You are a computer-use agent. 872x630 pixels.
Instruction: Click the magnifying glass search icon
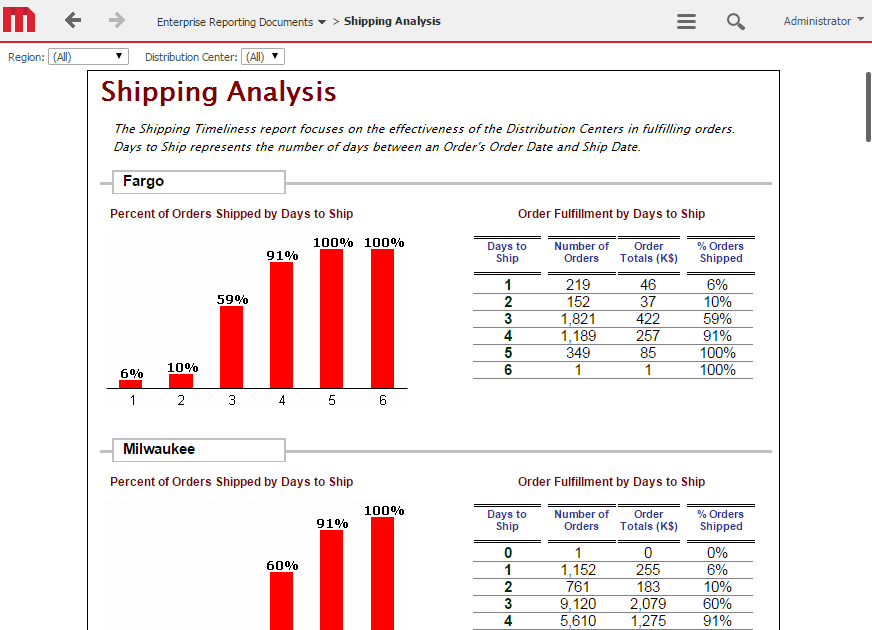point(736,21)
